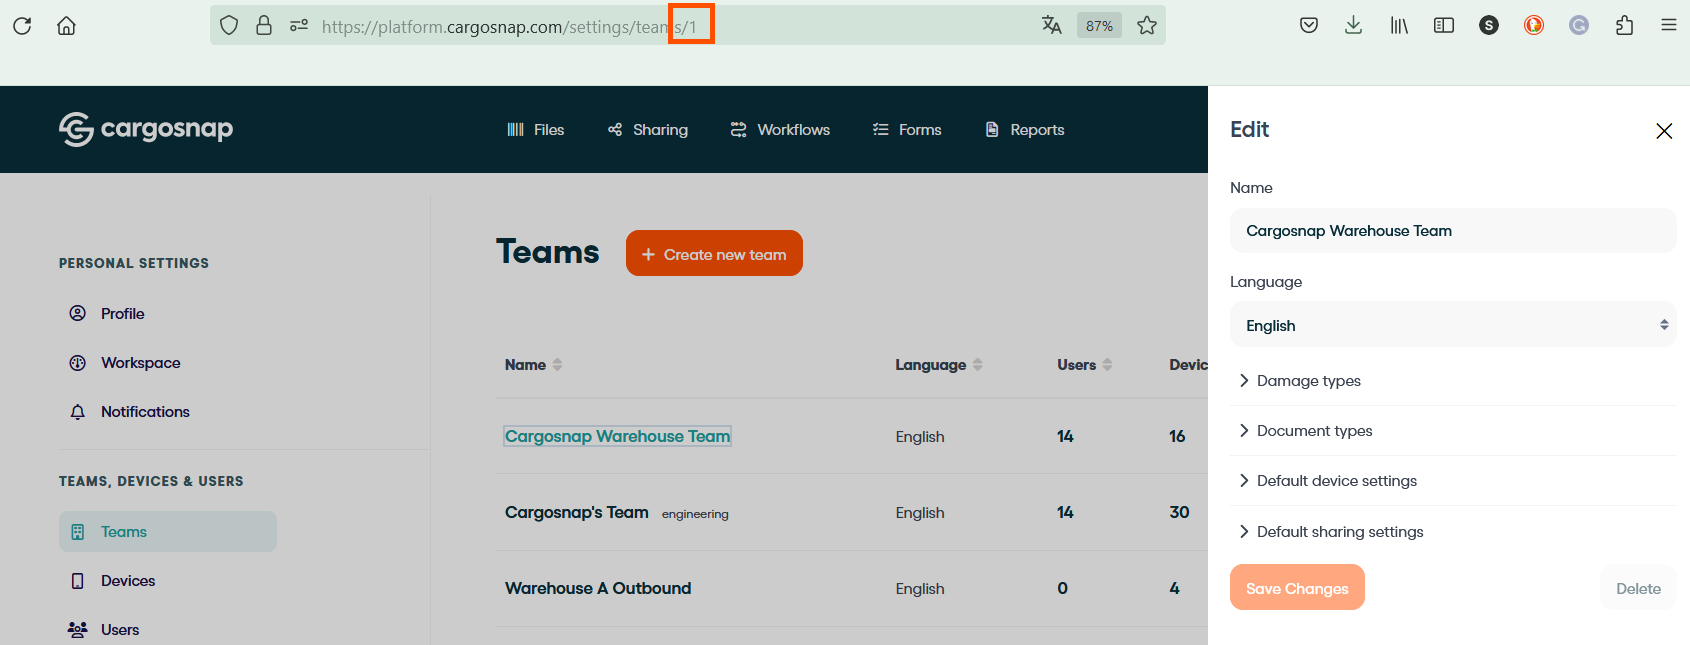Expand the Damage types section
The height and width of the screenshot is (645, 1690).
[x=1453, y=381]
